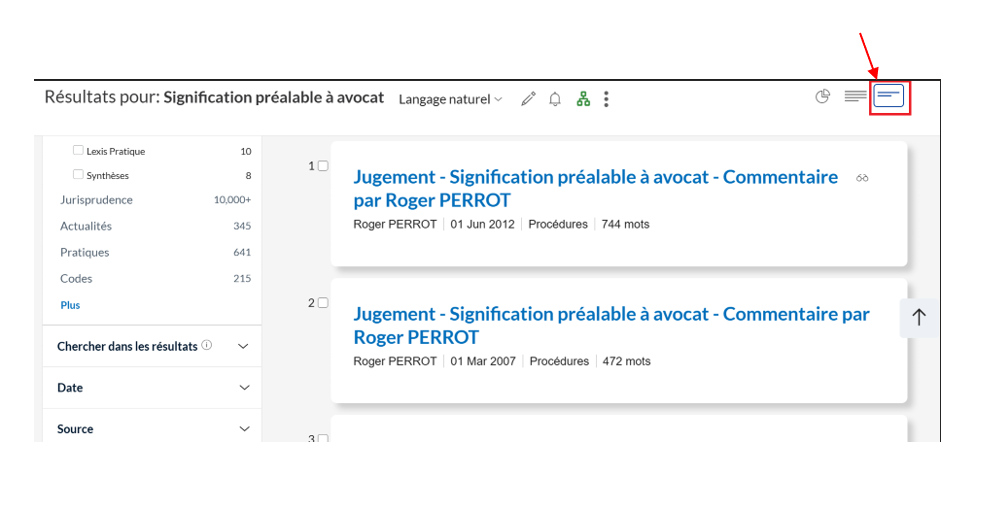Filter by Actualités category
This screenshot has height=511, width=1008.
pyautogui.click(x=86, y=226)
